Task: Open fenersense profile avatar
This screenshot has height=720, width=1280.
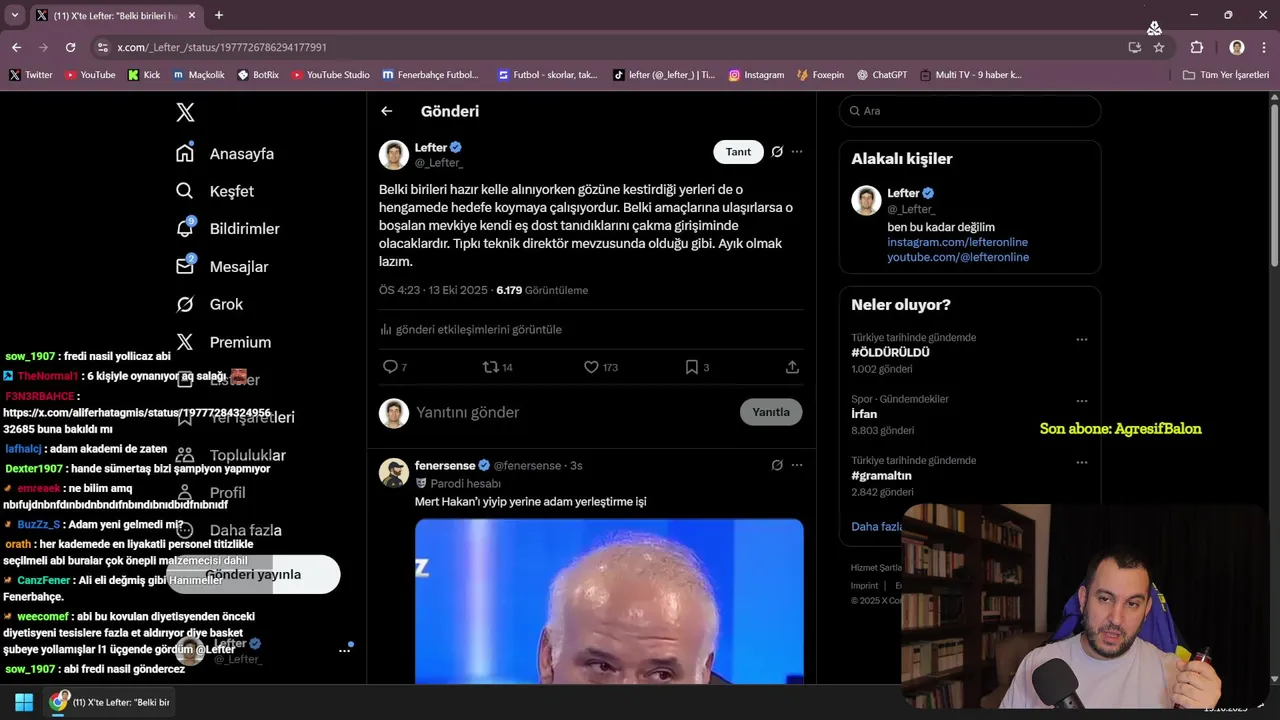Action: (394, 473)
